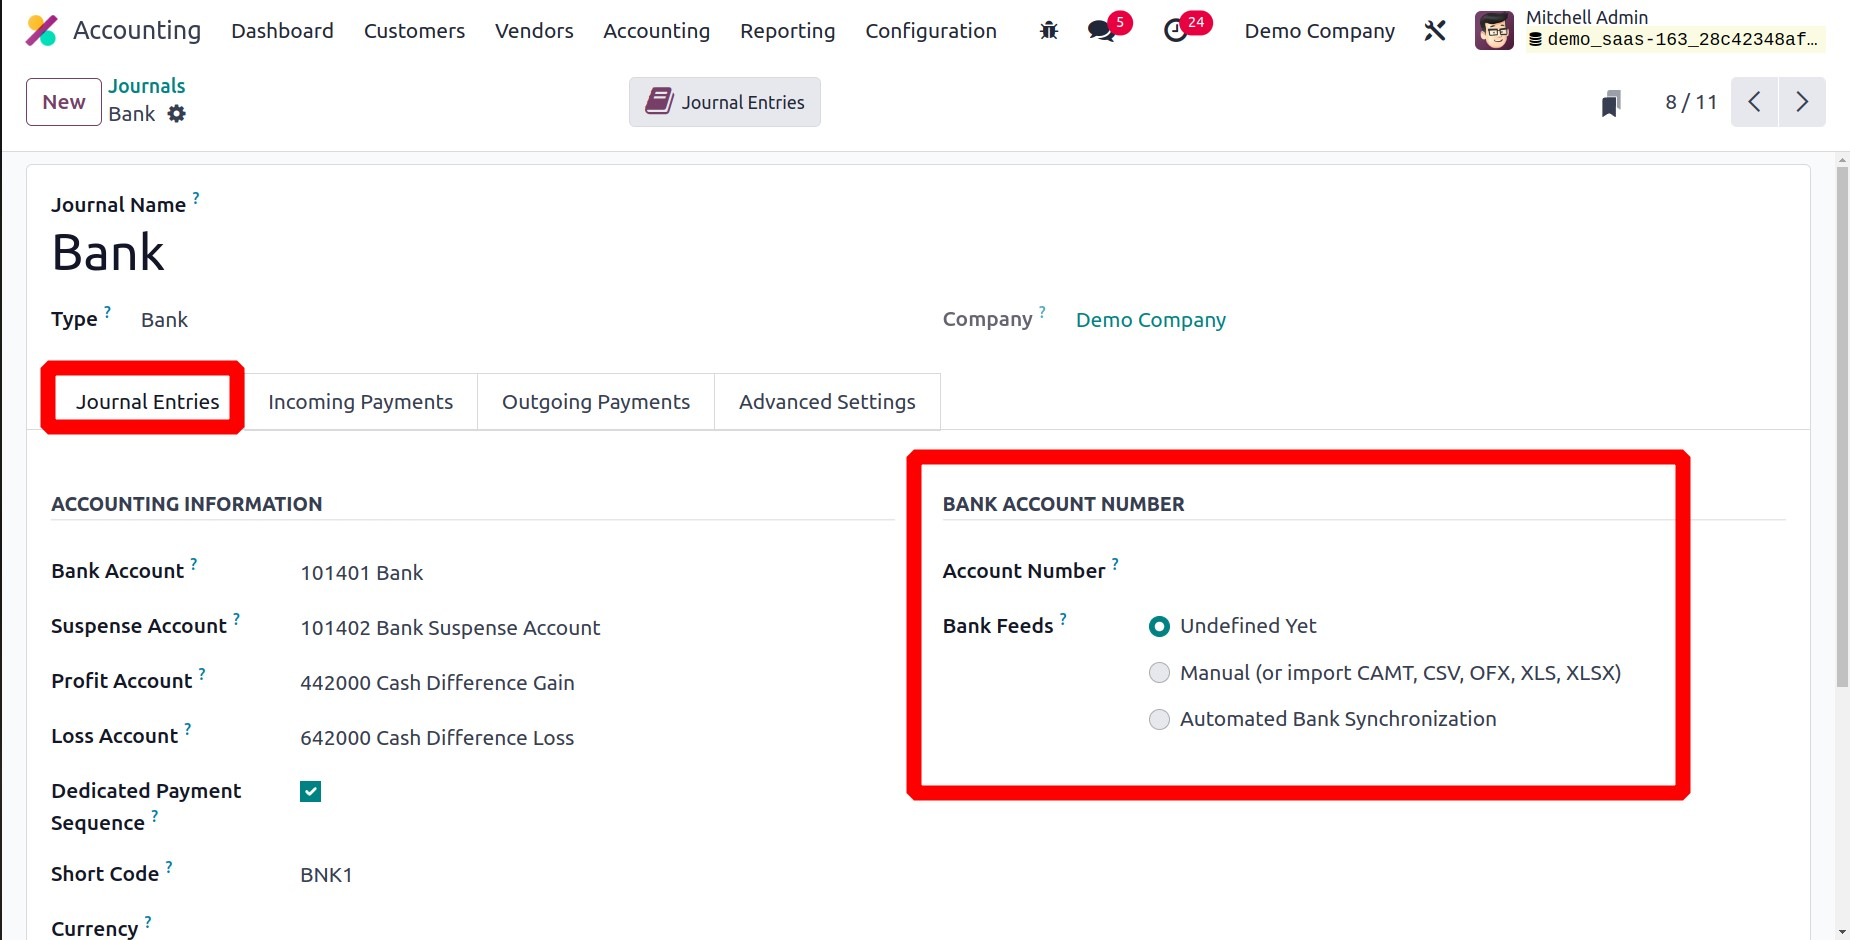Switch to the Advanced Settings tab
The image size is (1850, 940).
[827, 402]
